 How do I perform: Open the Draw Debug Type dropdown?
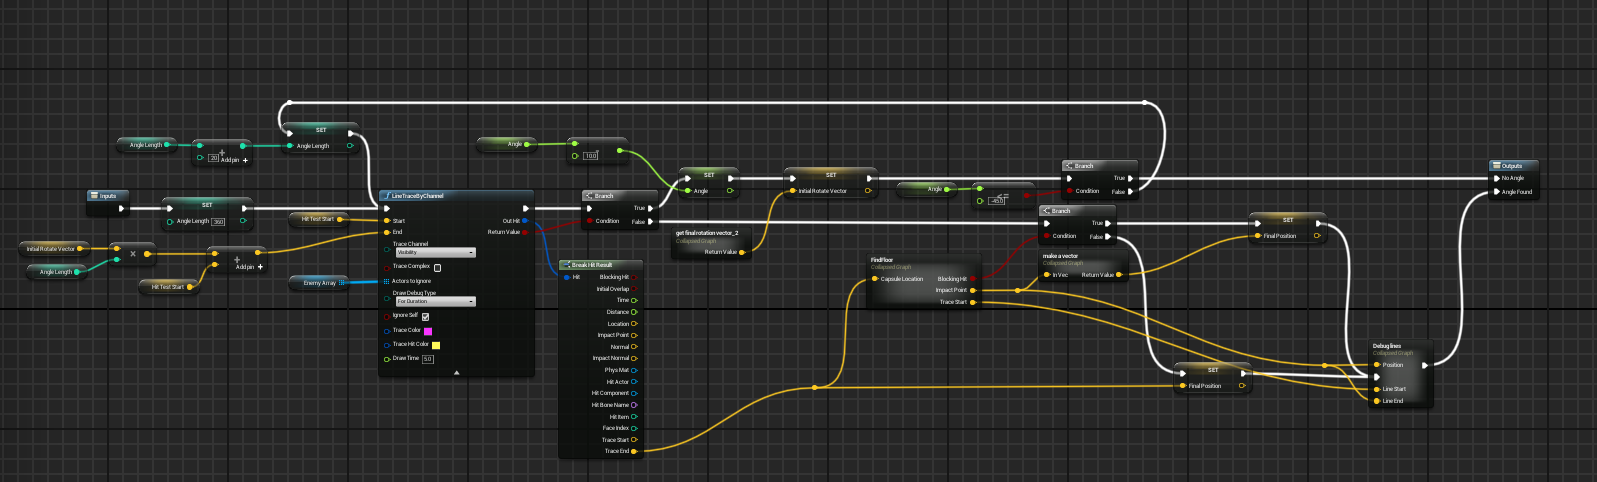[435, 301]
